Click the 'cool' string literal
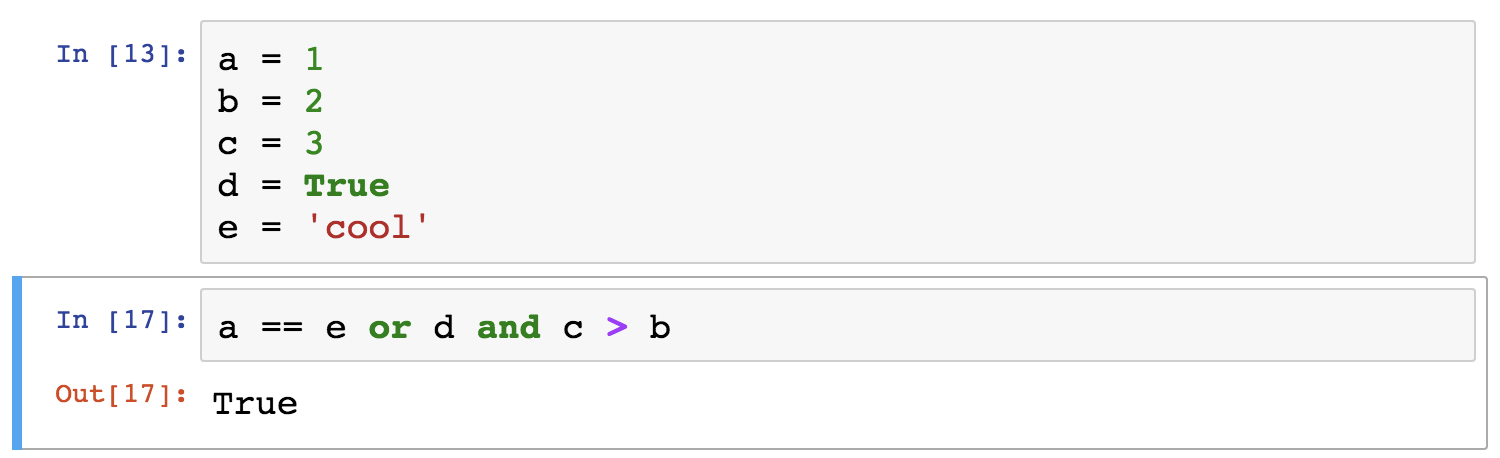 (368, 228)
